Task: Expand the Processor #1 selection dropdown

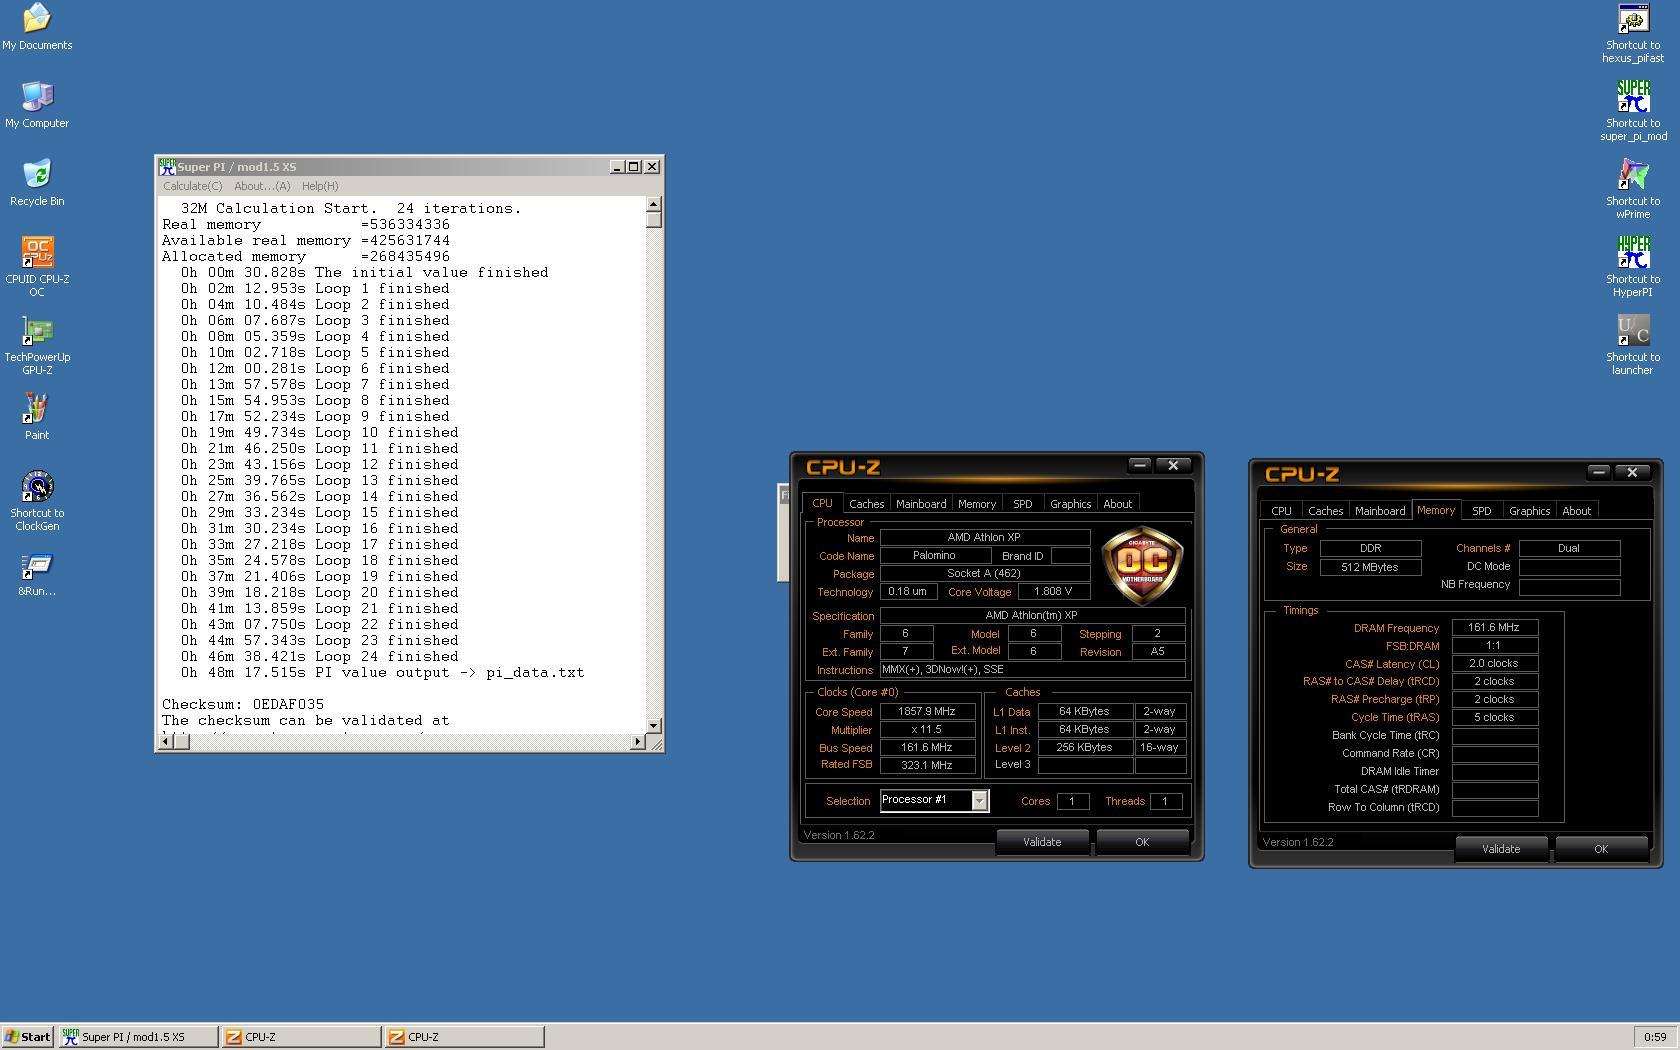Action: point(979,801)
